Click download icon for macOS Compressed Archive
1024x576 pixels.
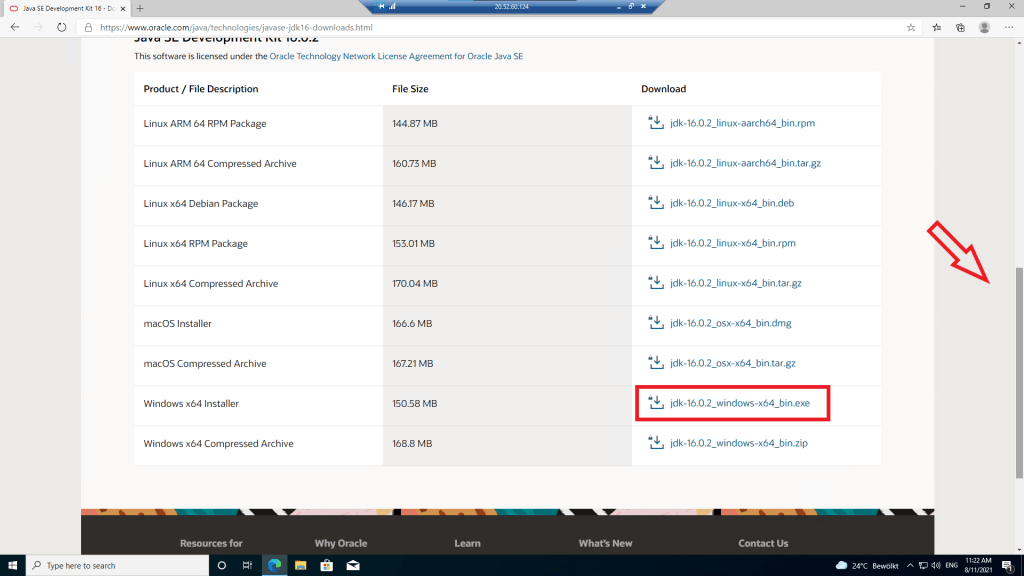pos(656,362)
